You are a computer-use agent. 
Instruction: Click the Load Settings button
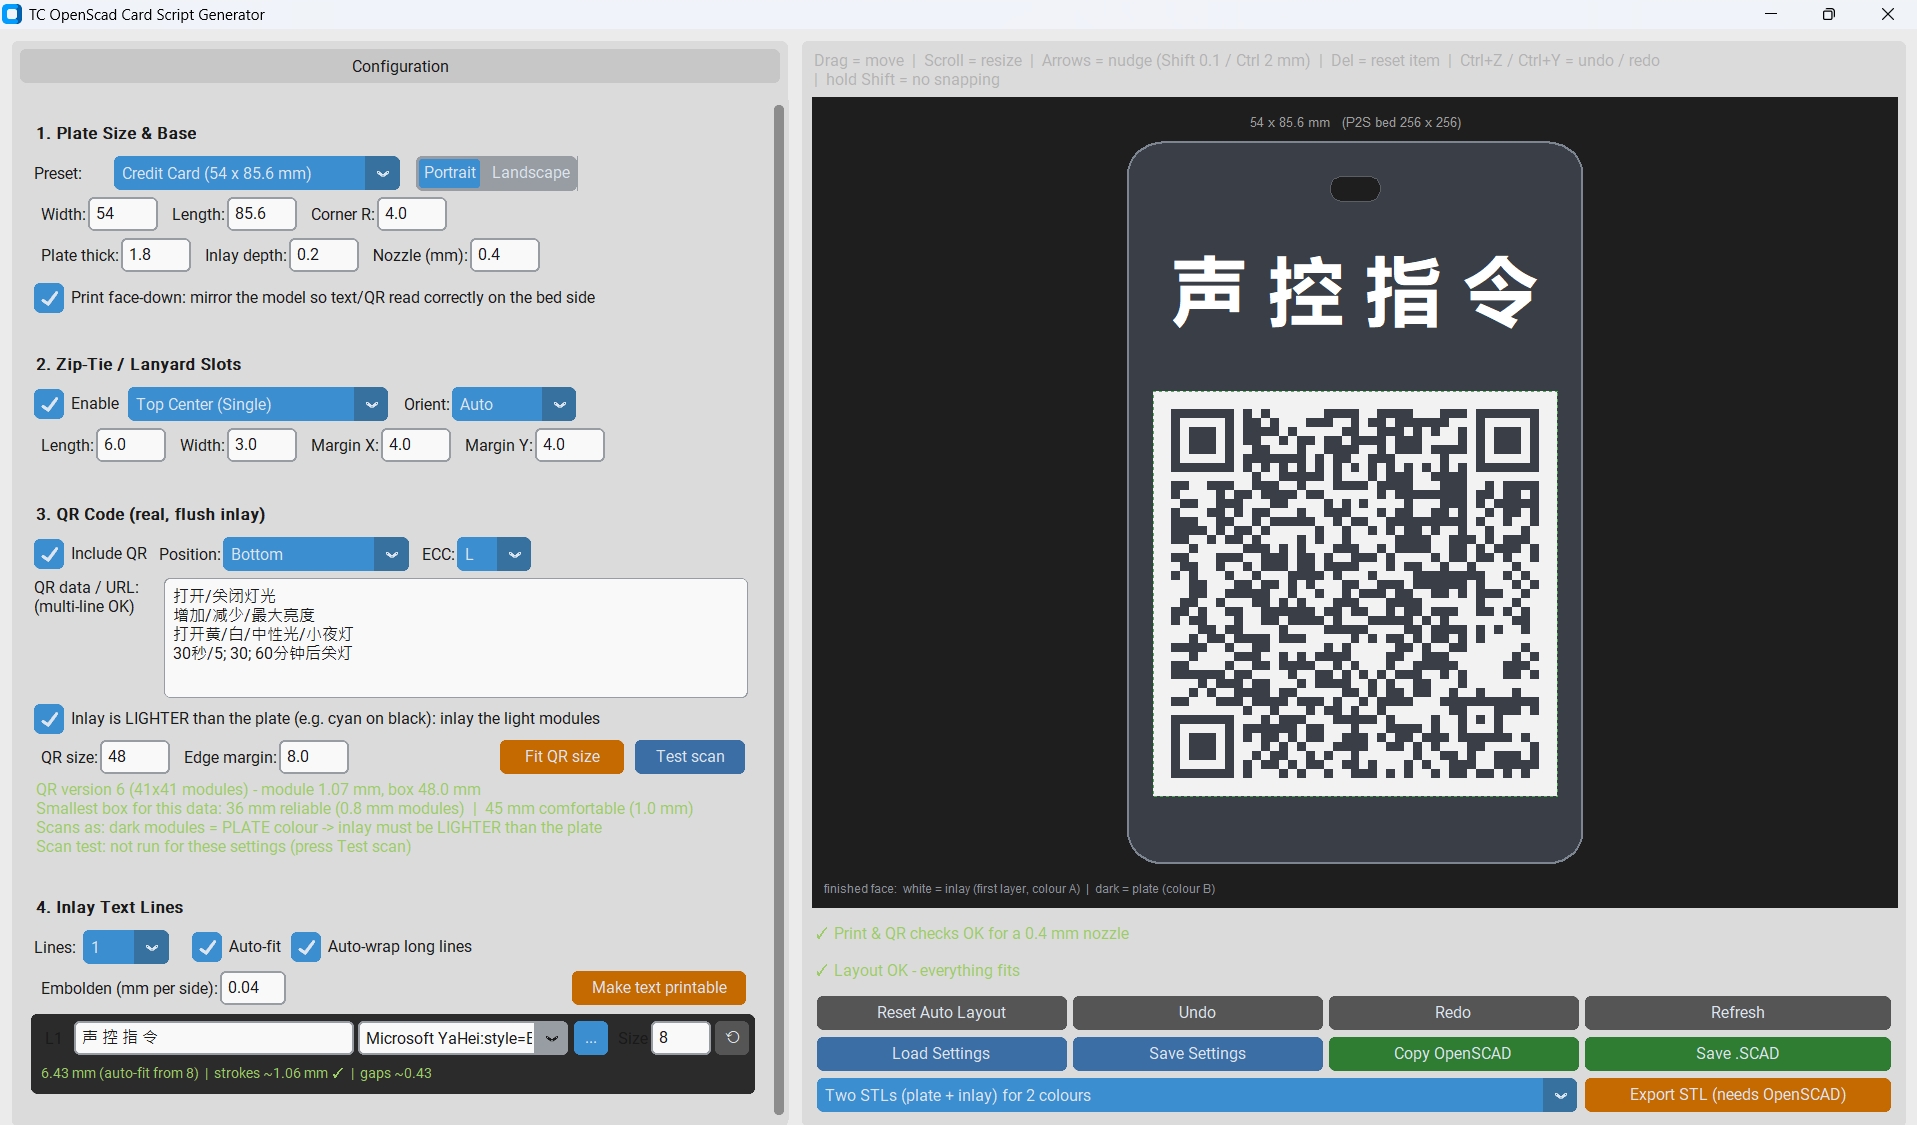click(941, 1054)
